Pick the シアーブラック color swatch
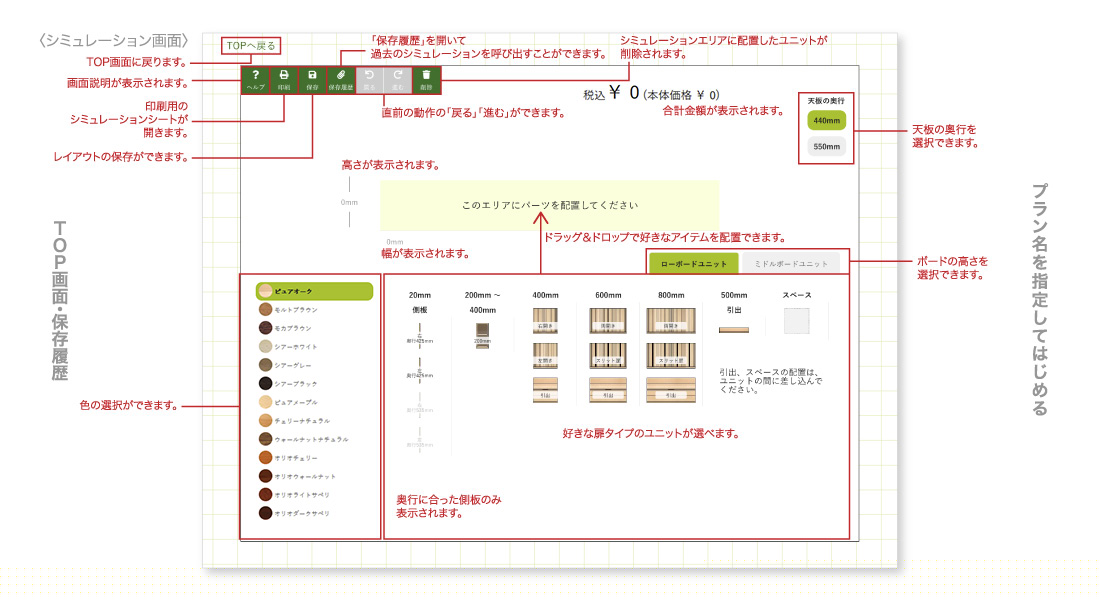Image resolution: width=1100 pixels, height=600 pixels. (265, 383)
